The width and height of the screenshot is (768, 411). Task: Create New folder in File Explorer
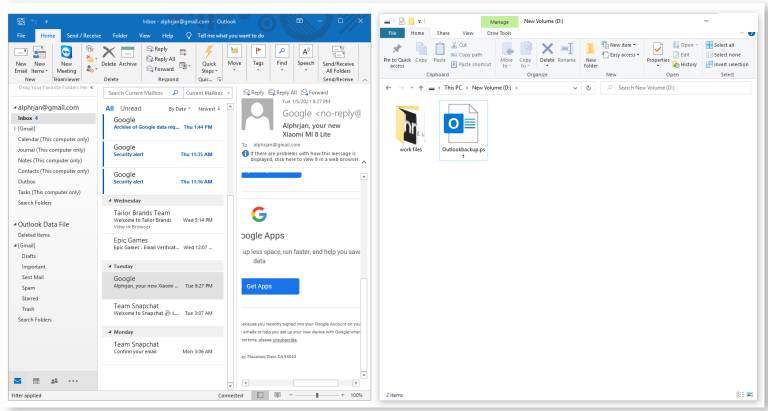click(x=591, y=55)
